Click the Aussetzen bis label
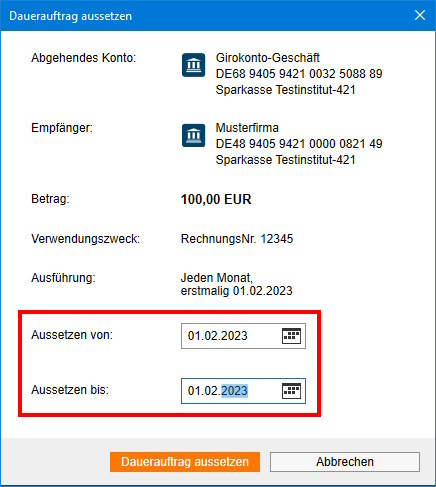This screenshot has width=436, height=487. click(x=70, y=390)
